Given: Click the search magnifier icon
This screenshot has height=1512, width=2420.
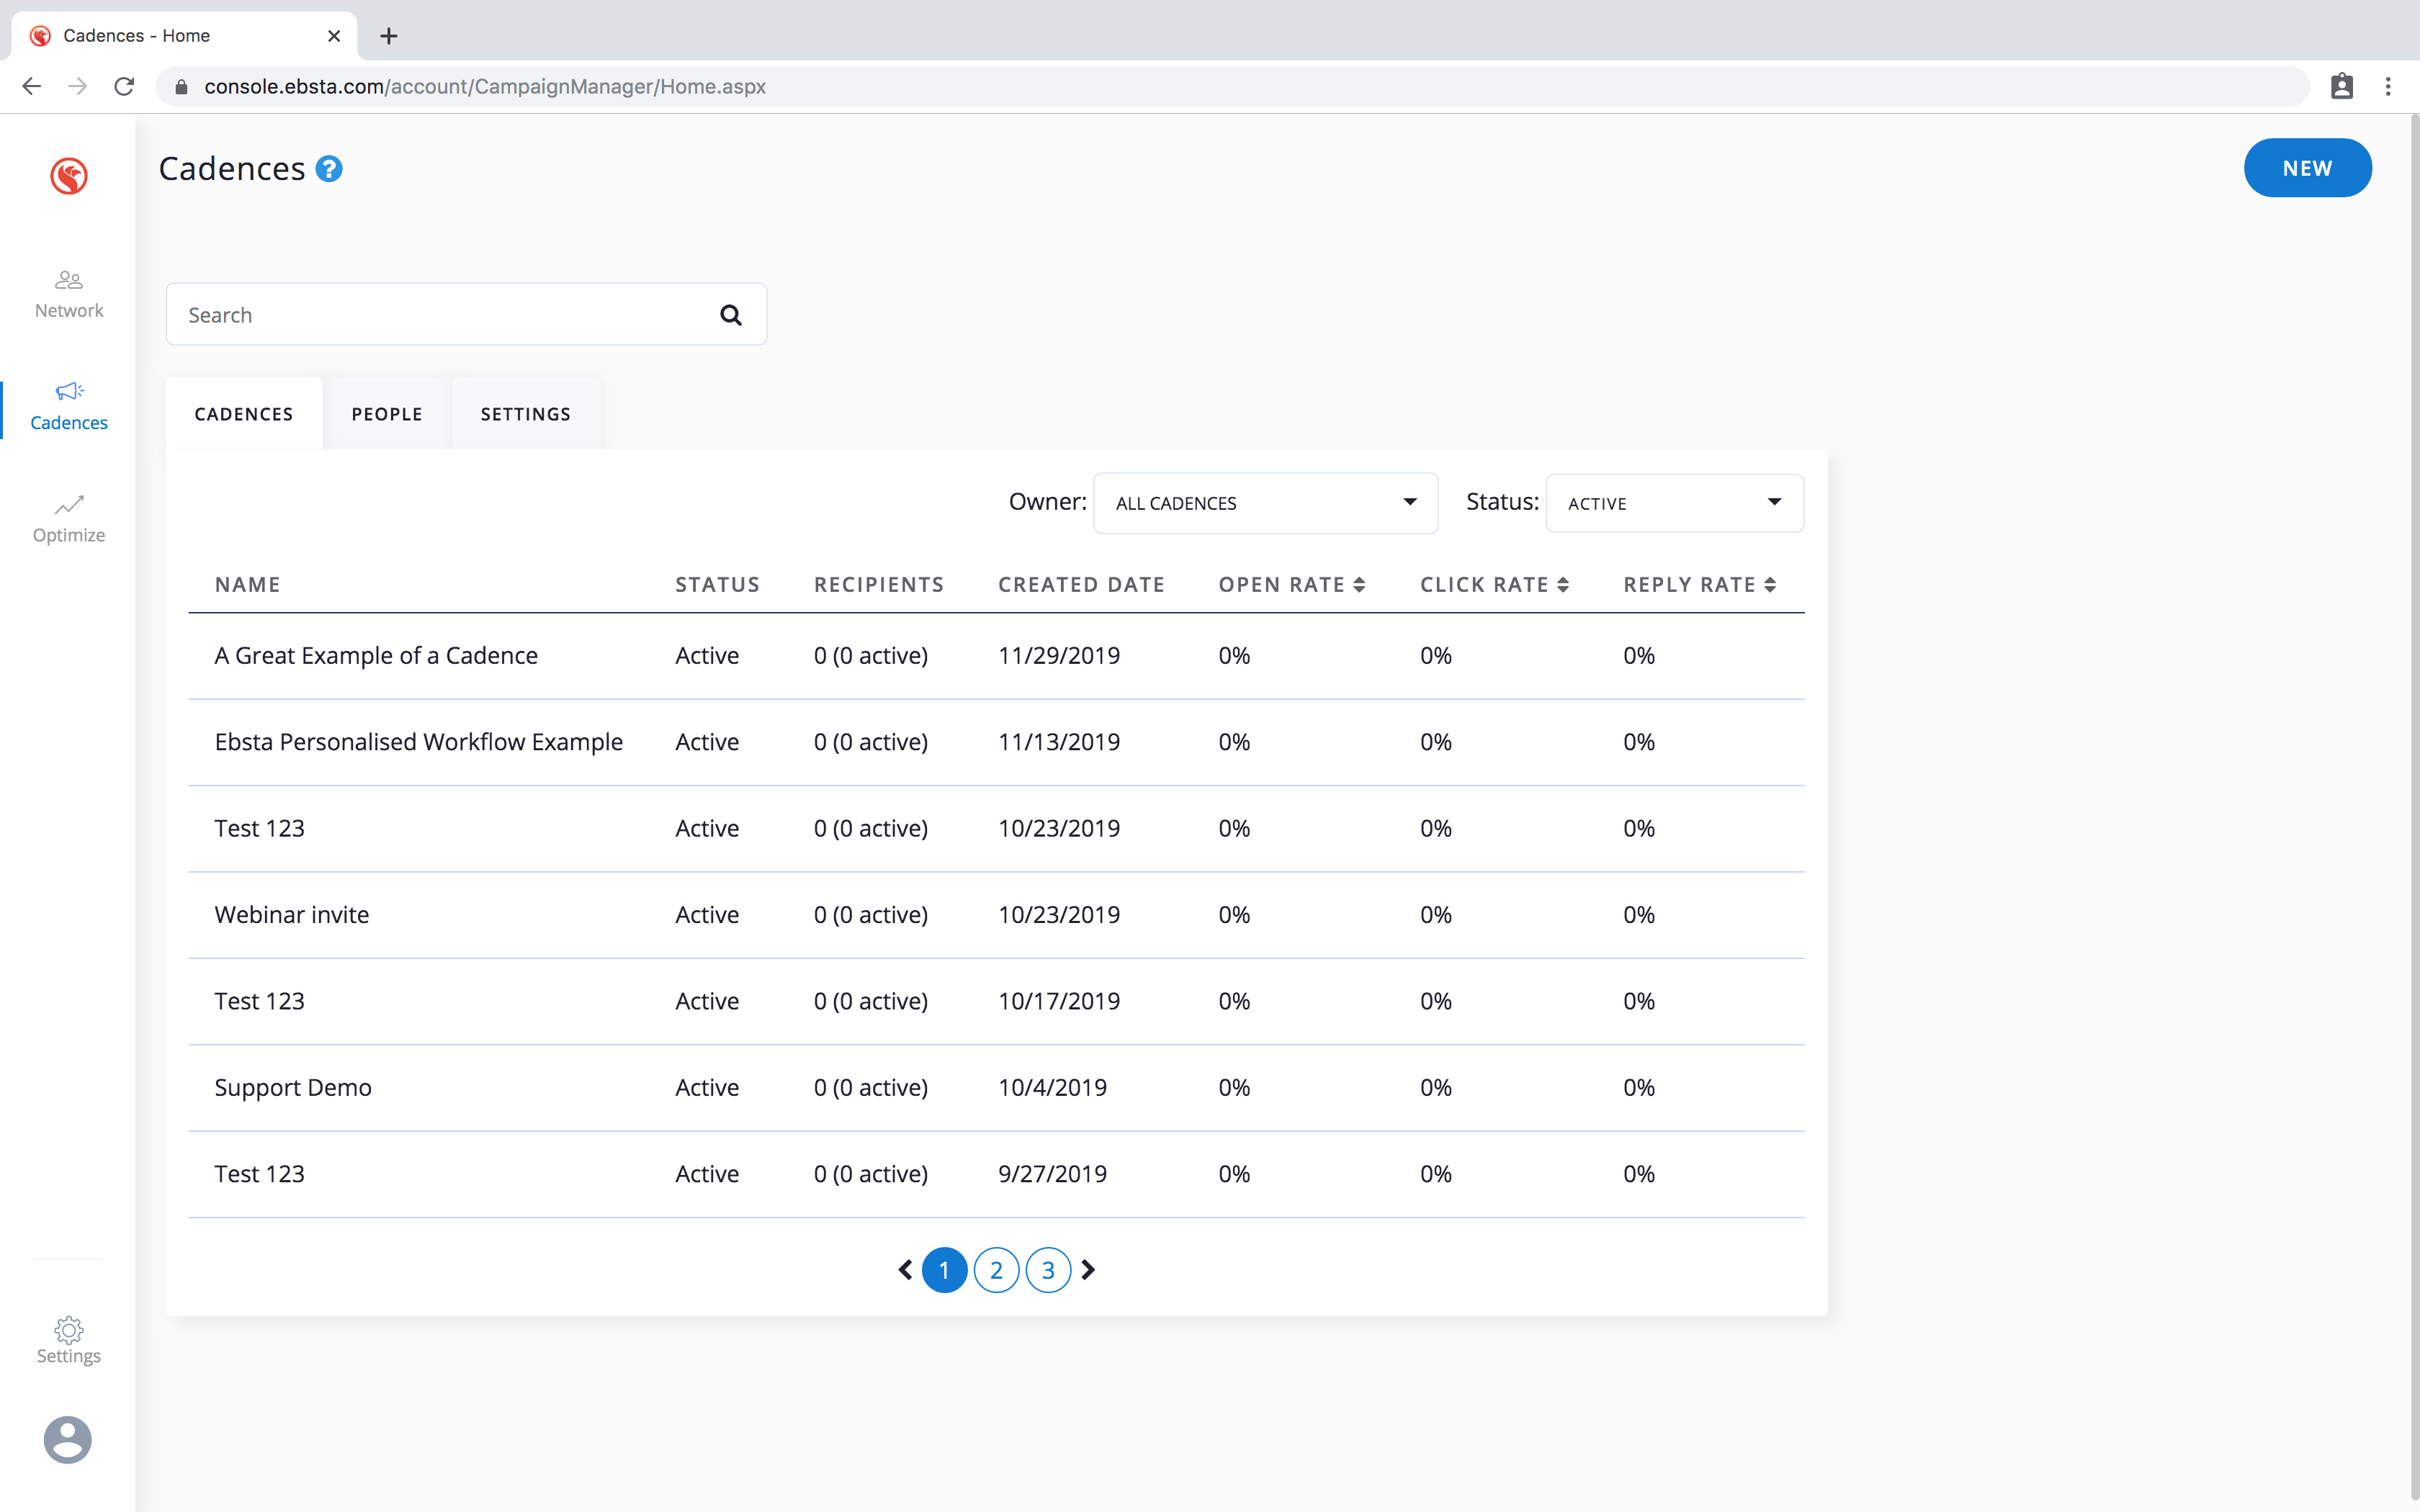Looking at the screenshot, I should (x=731, y=315).
